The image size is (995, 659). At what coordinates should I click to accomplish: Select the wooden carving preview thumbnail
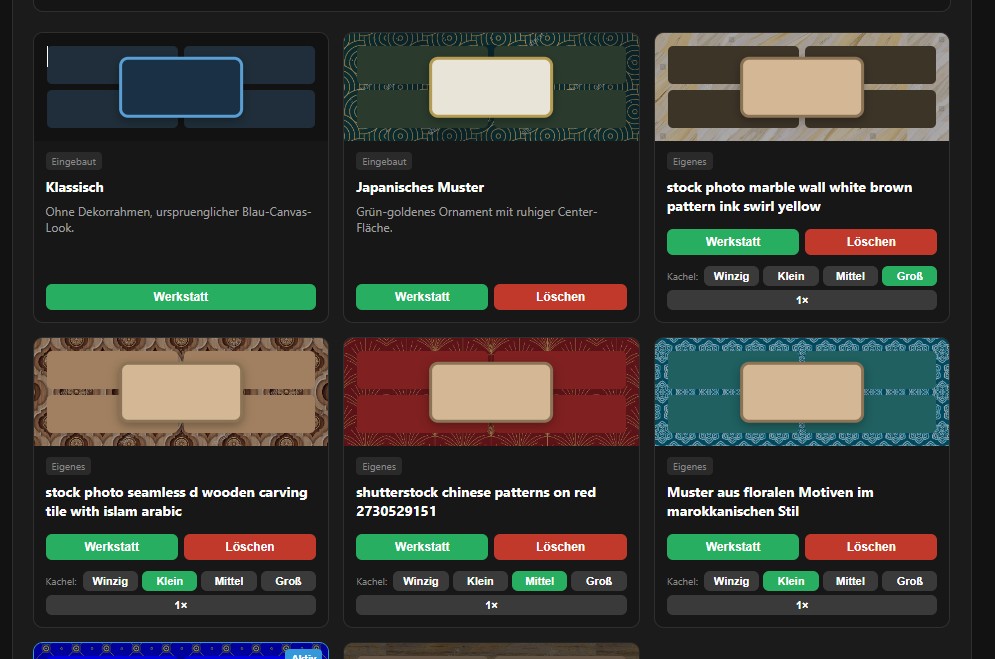(x=181, y=392)
